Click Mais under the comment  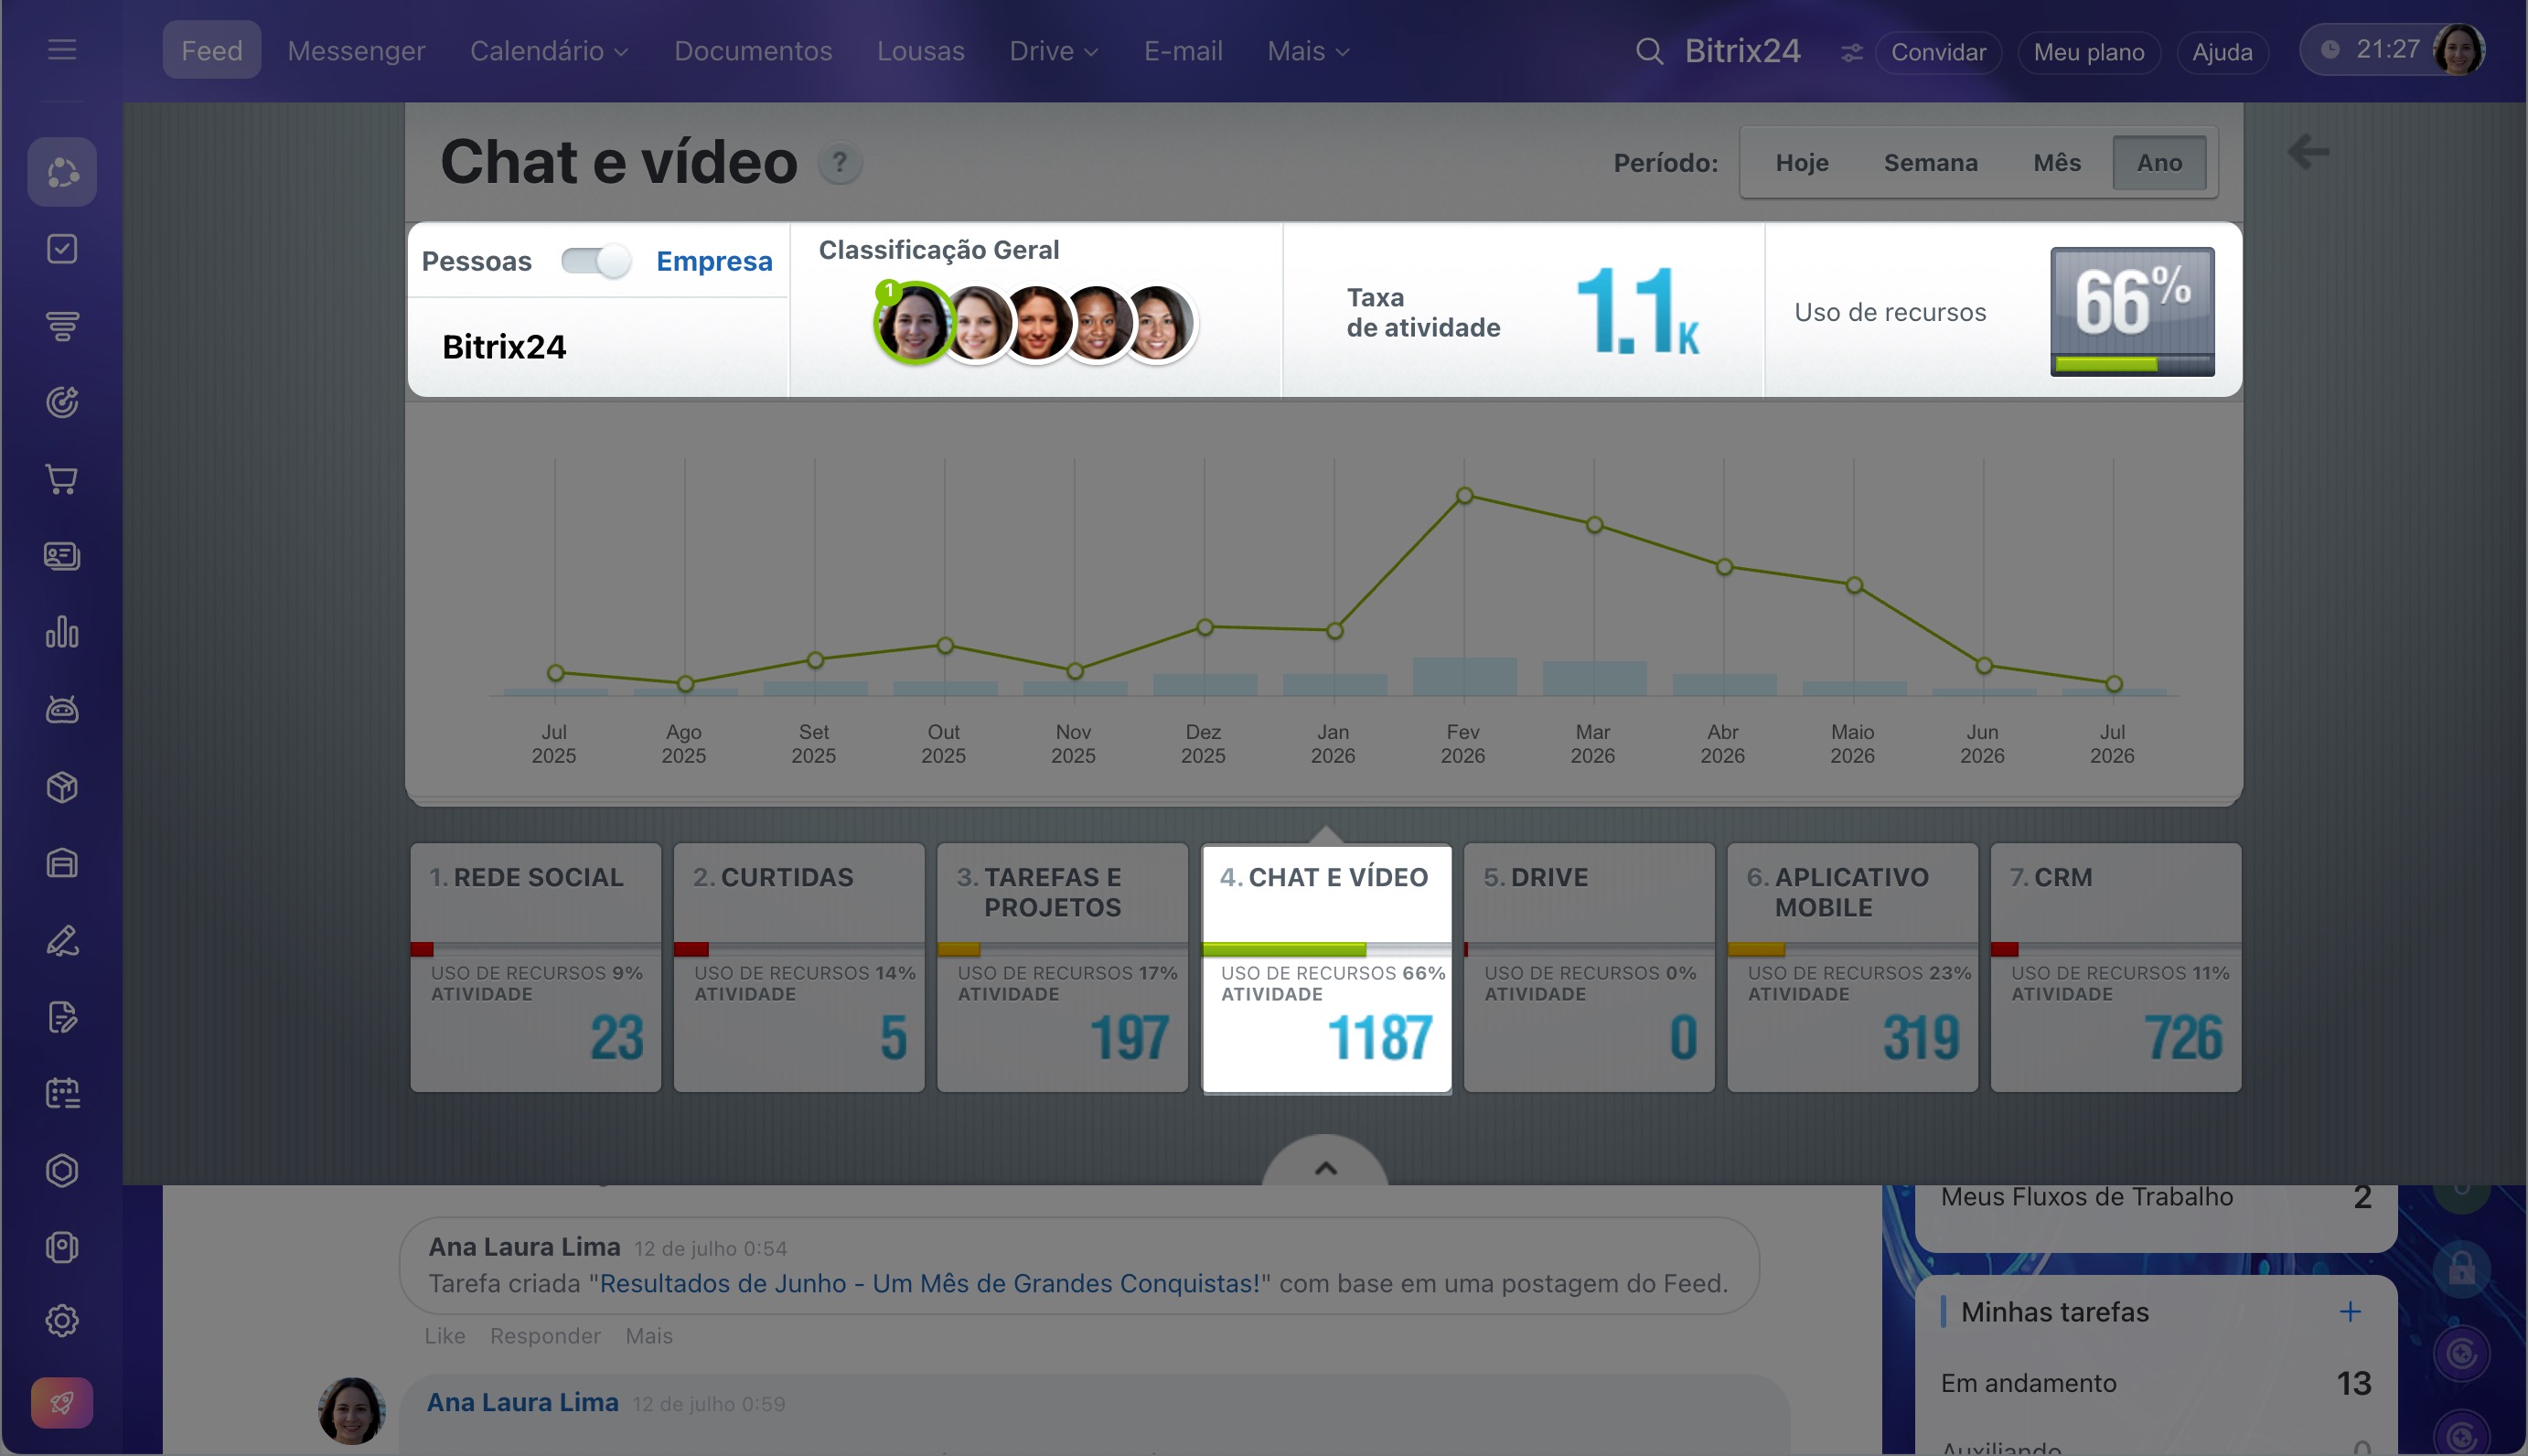[649, 1336]
